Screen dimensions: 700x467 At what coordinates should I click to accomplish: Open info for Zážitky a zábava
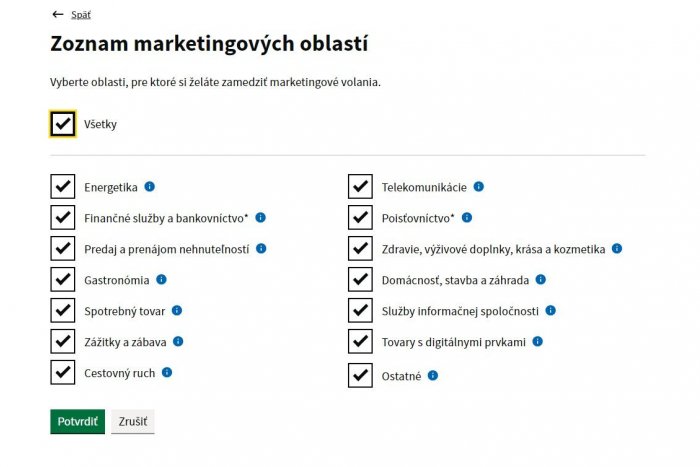point(179,341)
